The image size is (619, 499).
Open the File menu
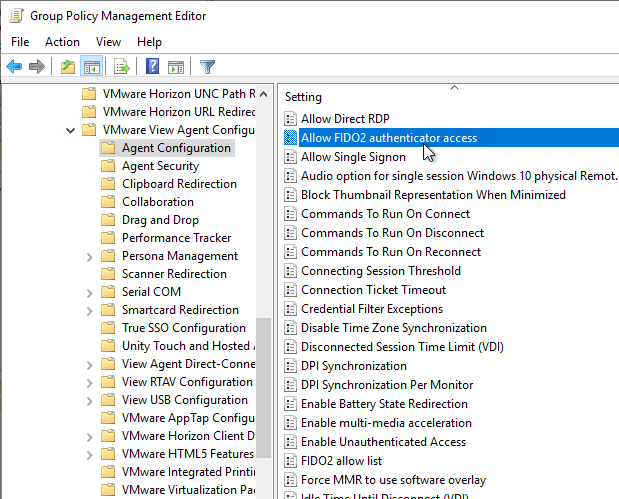pos(20,42)
